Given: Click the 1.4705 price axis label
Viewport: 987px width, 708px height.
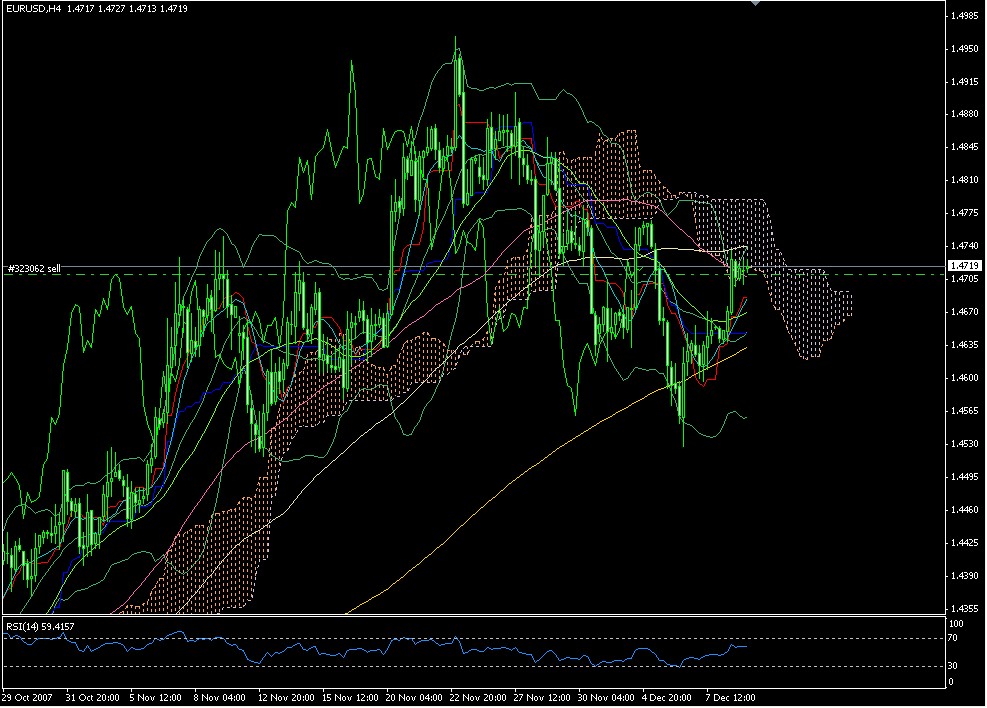Looking at the screenshot, I should pos(965,279).
